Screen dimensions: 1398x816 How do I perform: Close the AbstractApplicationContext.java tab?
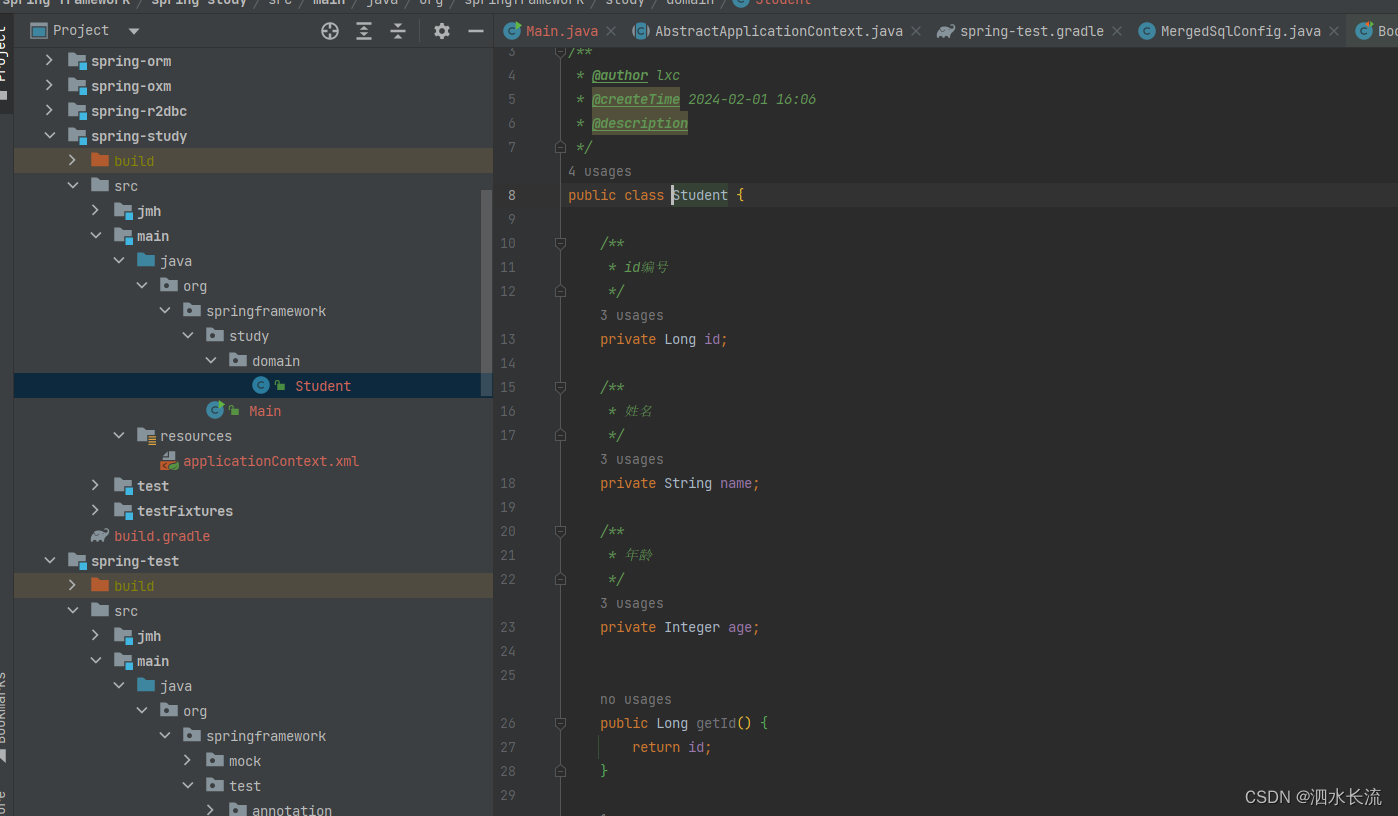click(x=914, y=31)
